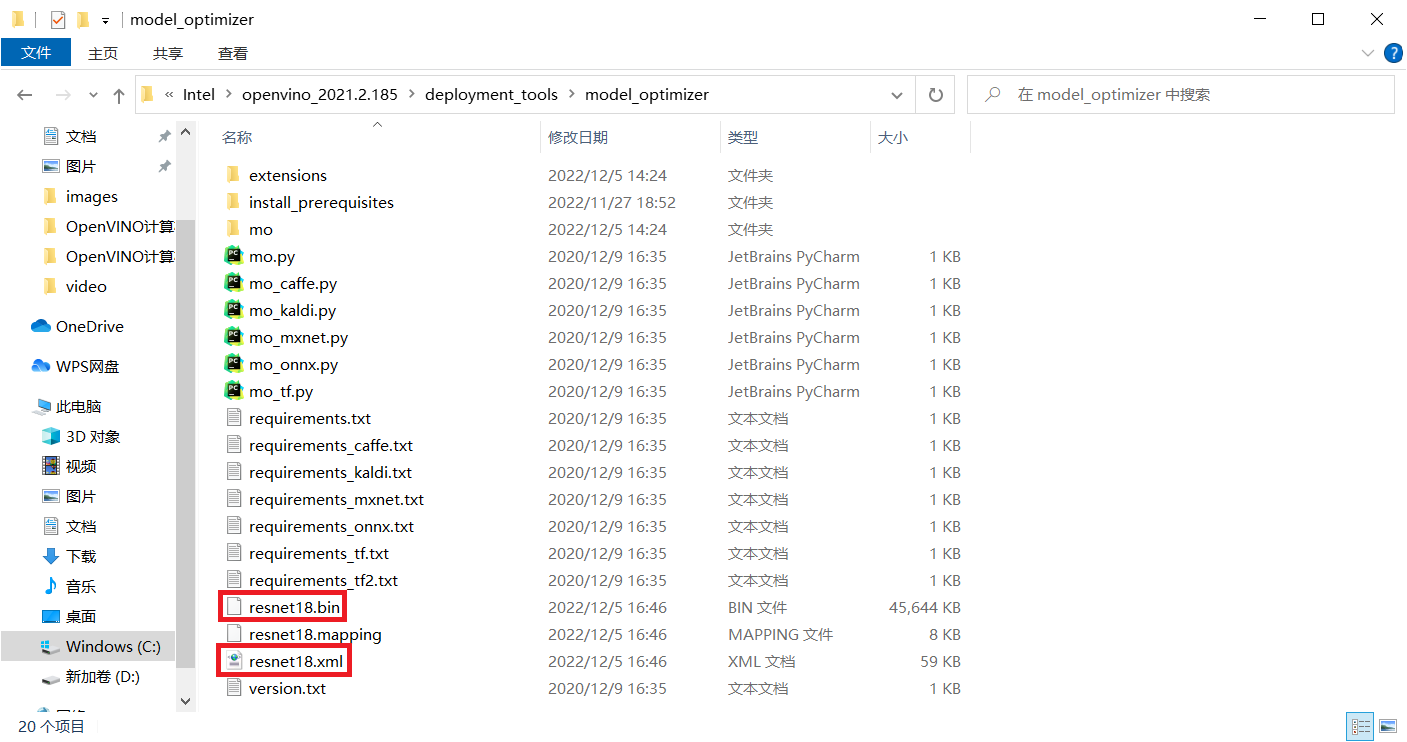This screenshot has width=1407, height=742.
Task: Open the 主页 ribbon tab
Action: tap(103, 53)
